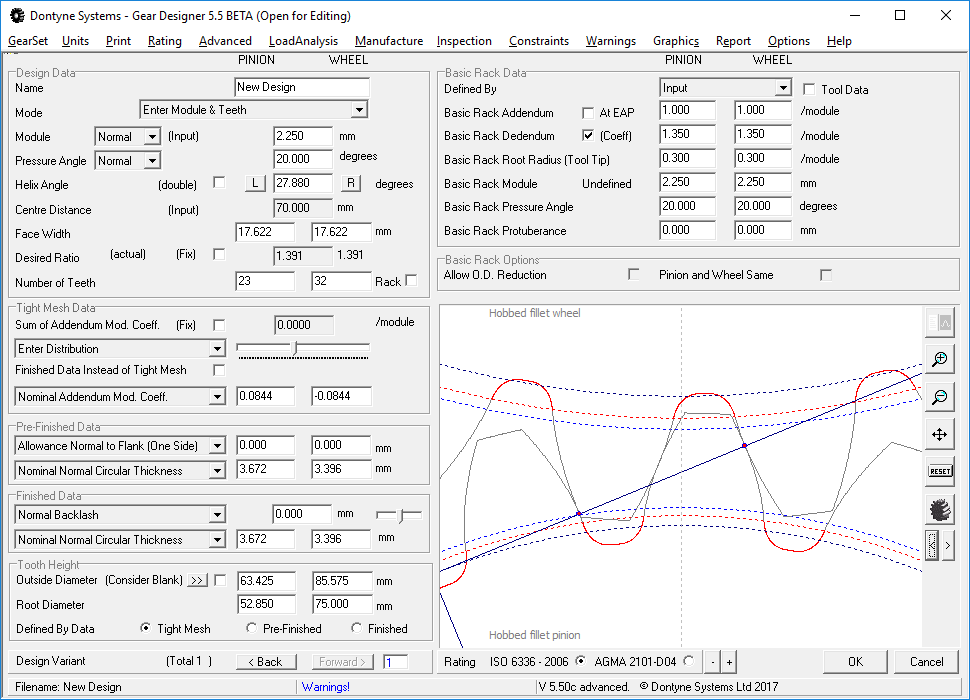The image size is (970, 700).
Task: Enable the Desired Ratio Fix checkbox
Action: (219, 254)
